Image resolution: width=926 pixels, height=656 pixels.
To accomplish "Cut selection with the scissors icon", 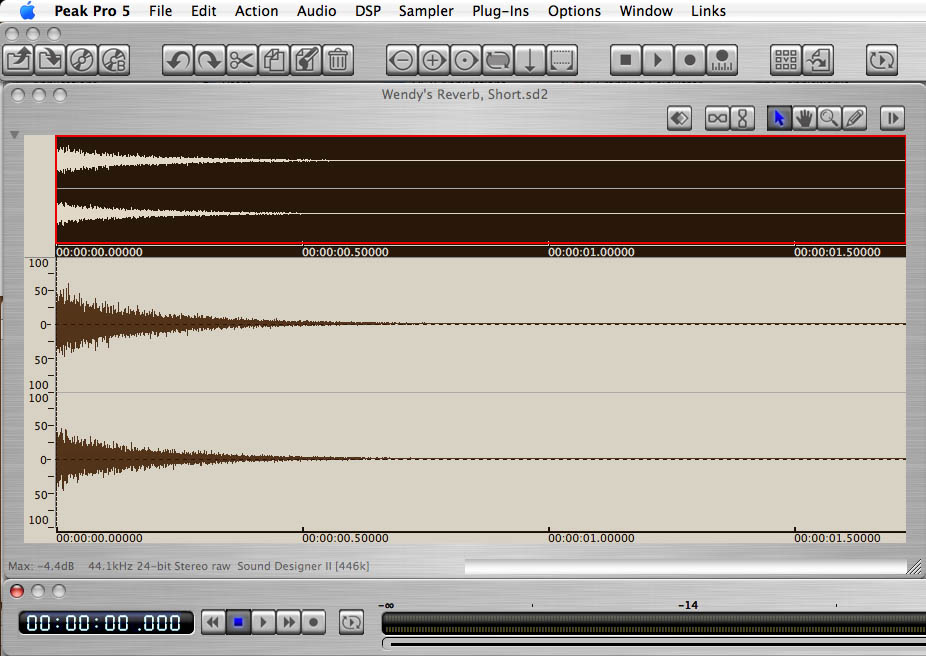I will pyautogui.click(x=242, y=60).
